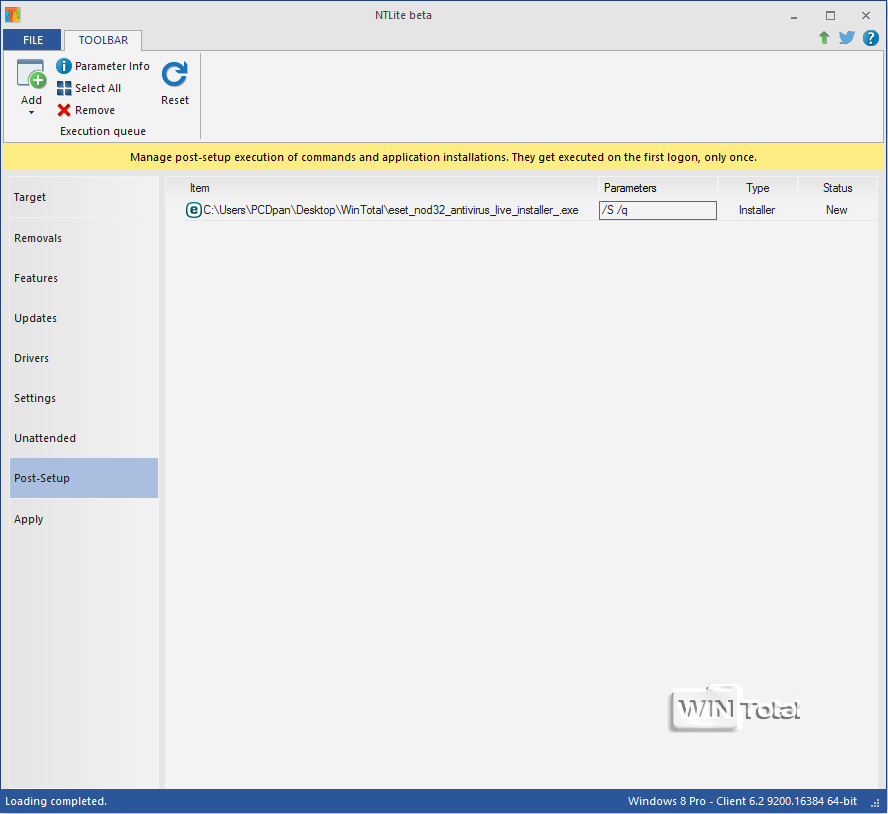Open the Twitter bird icon
The height and width of the screenshot is (814, 888).
click(x=847, y=38)
